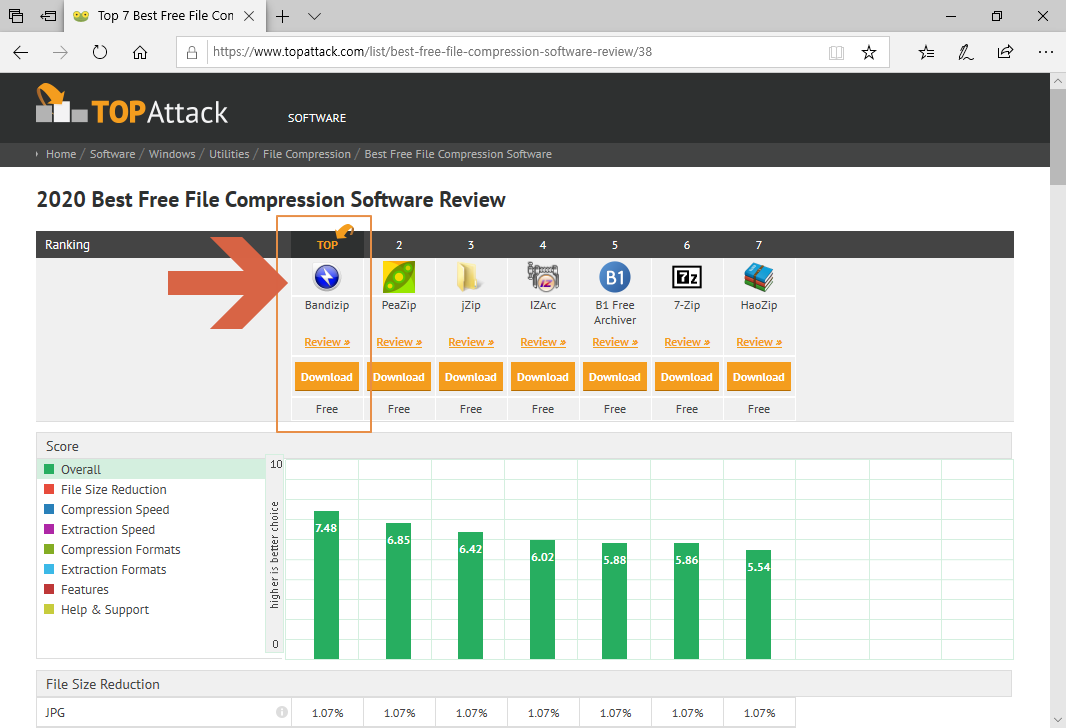Click the add notes pen icon
Viewport: 1066px width, 728px height.
pyautogui.click(x=965, y=52)
